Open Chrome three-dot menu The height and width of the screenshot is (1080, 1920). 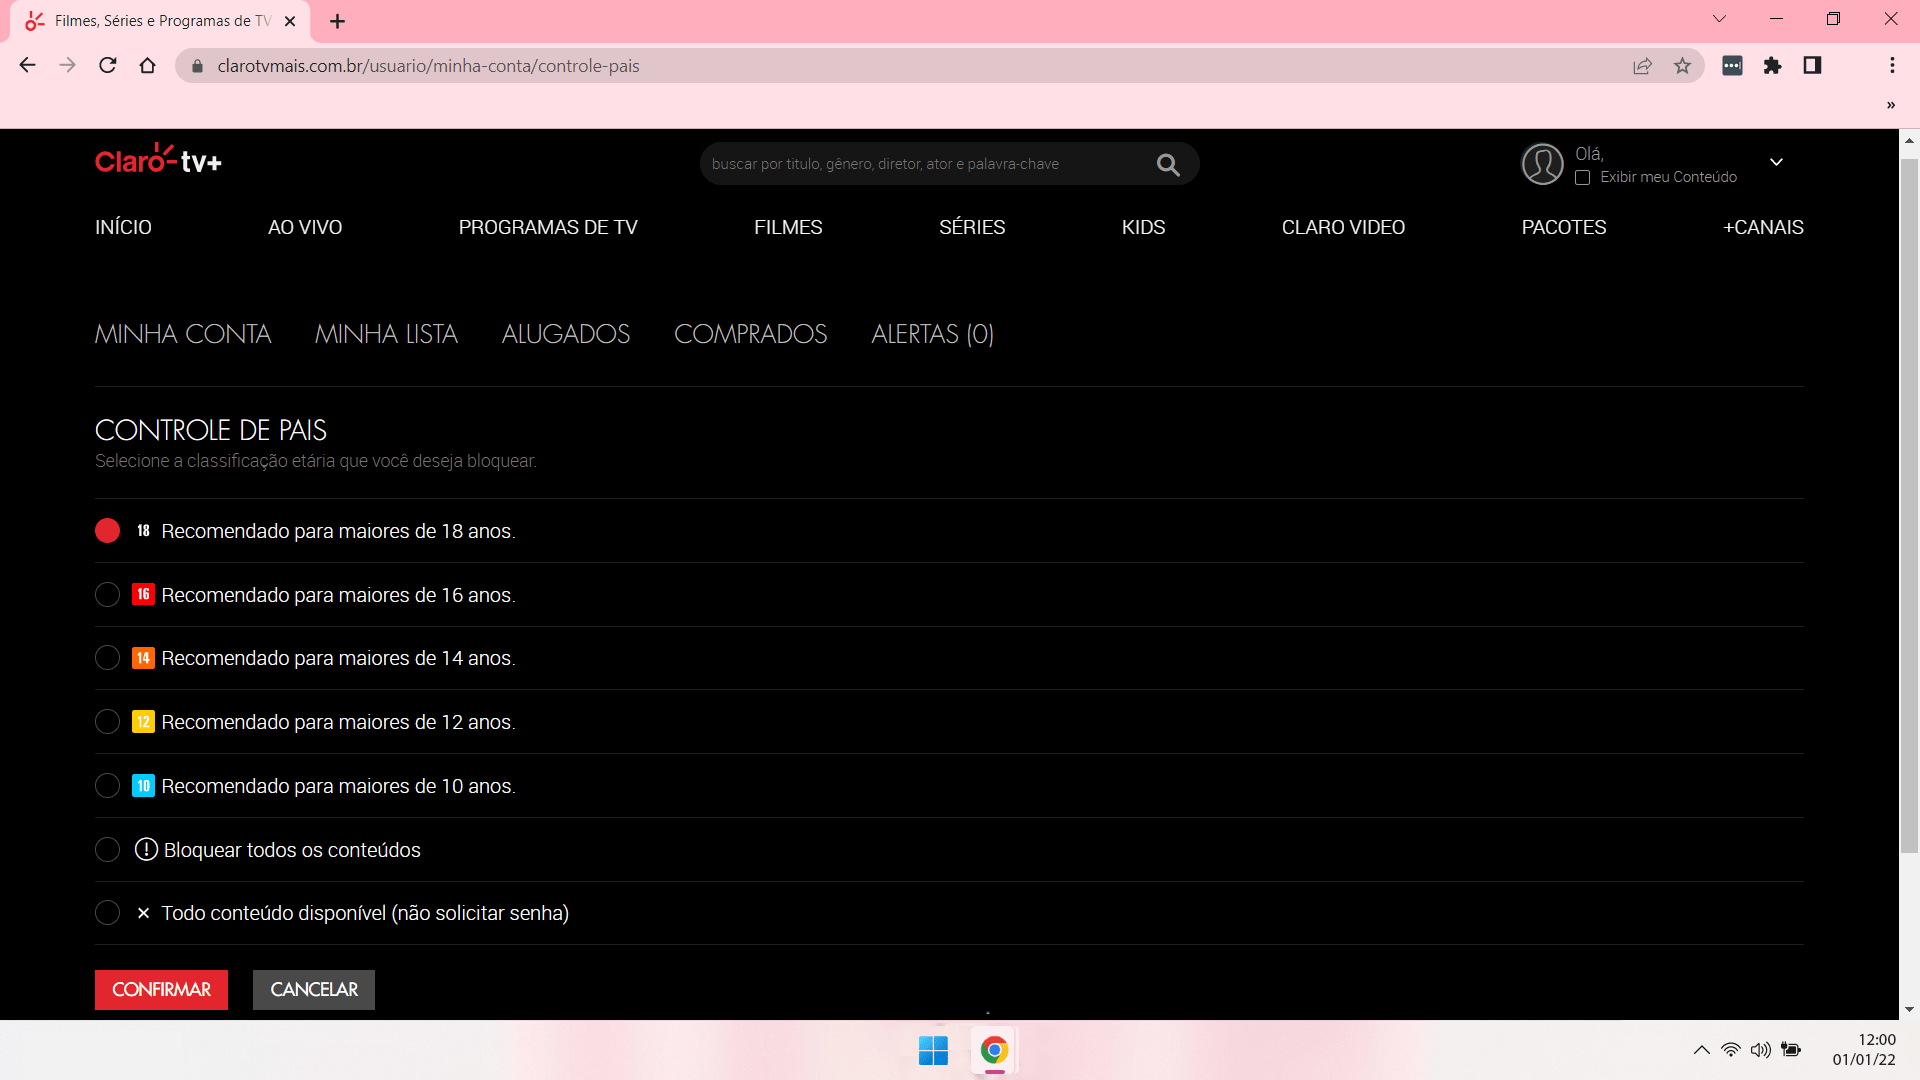pos(1891,66)
